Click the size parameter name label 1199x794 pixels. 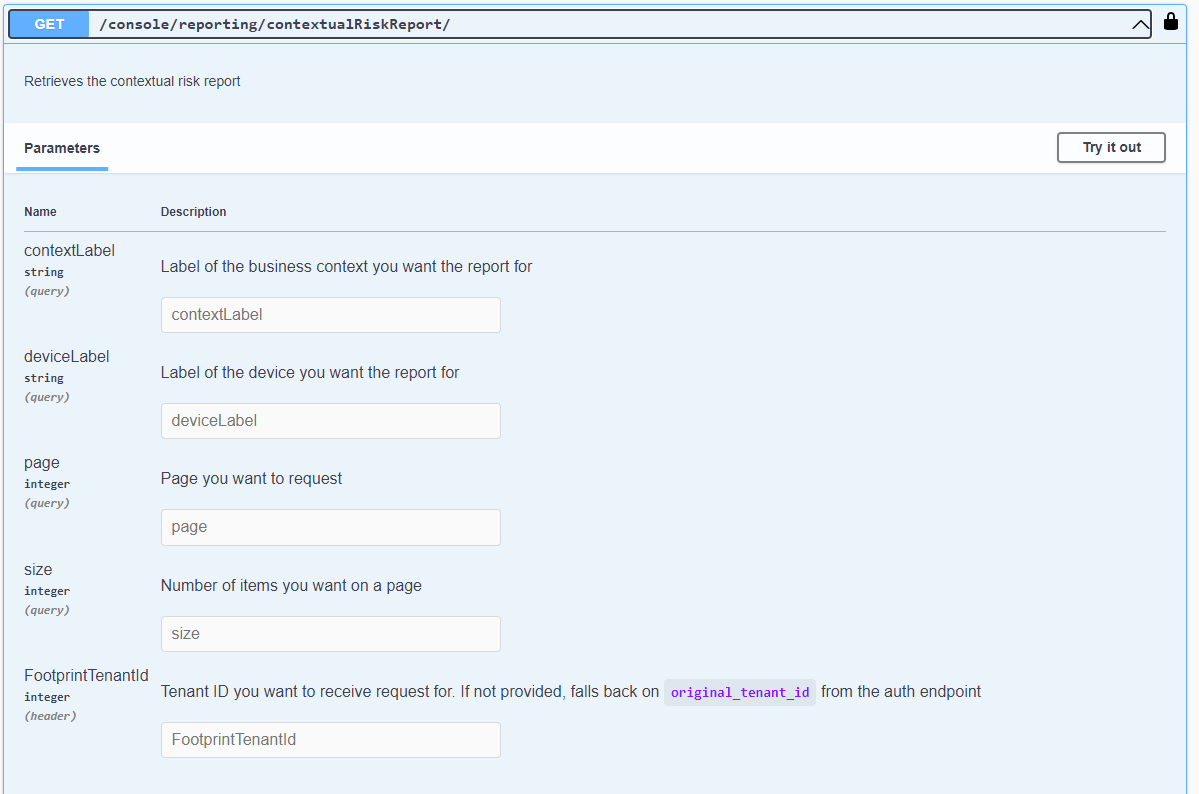[x=38, y=570]
